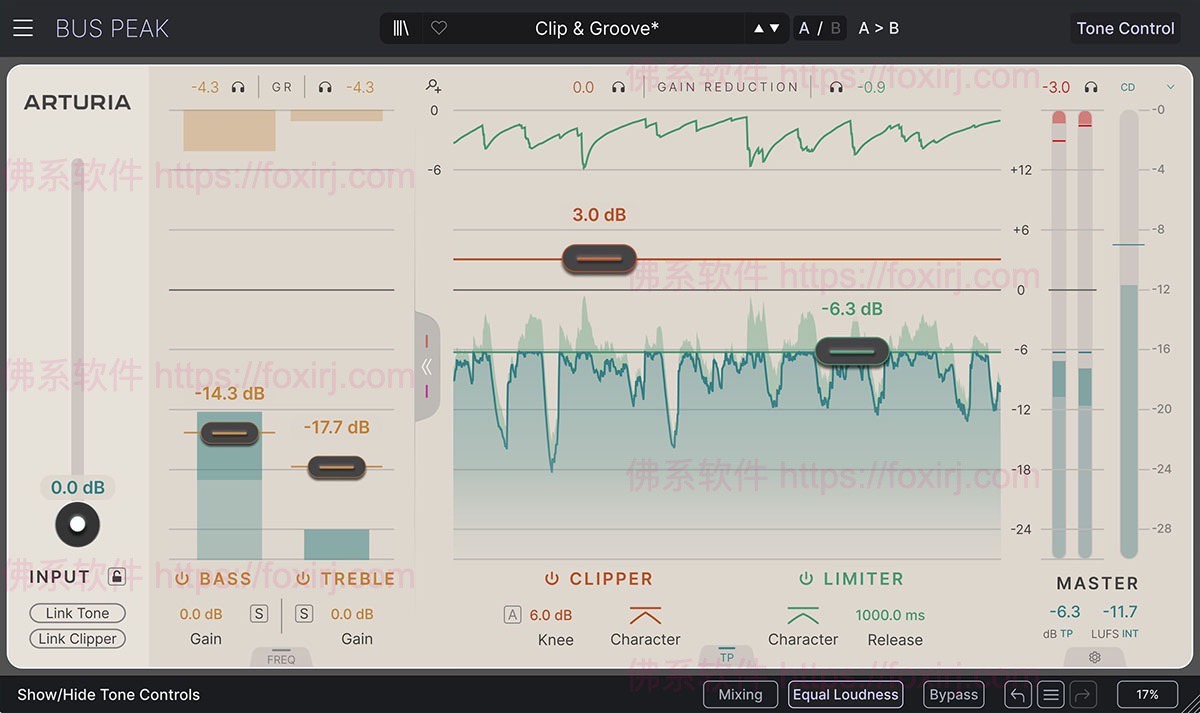Open the Clip & Groove preset name menu
This screenshot has width=1200, height=713.
[596, 28]
